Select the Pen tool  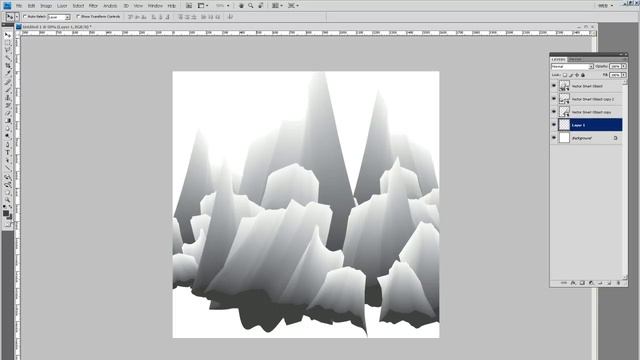click(8, 145)
